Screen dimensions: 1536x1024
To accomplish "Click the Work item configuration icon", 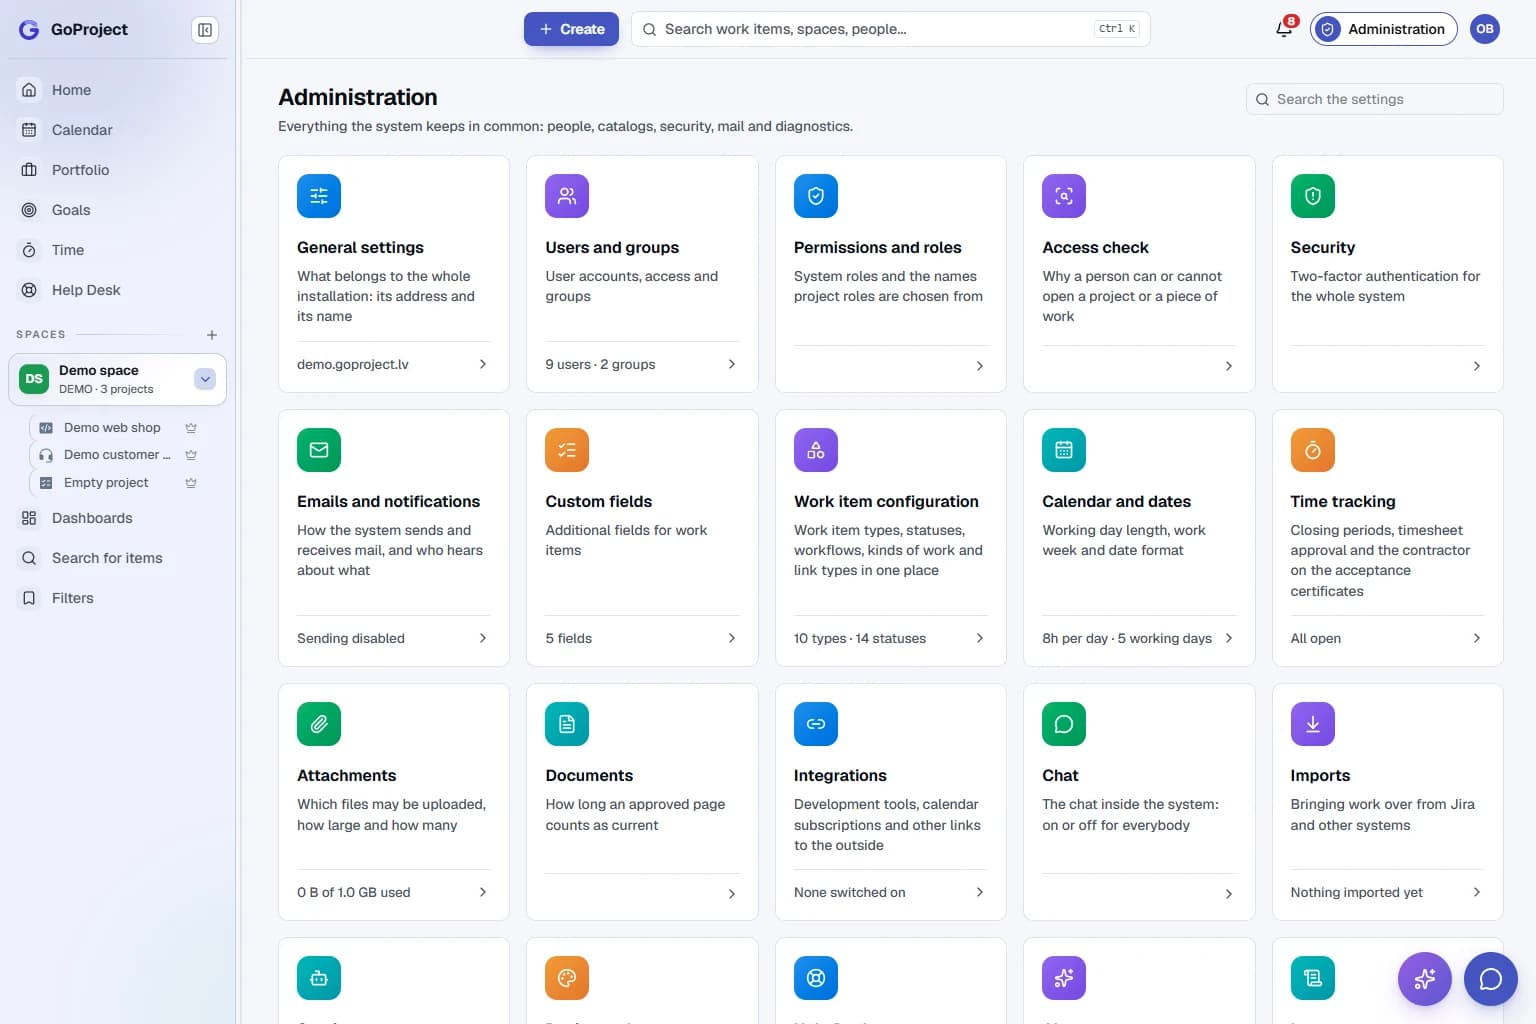I will point(816,450).
